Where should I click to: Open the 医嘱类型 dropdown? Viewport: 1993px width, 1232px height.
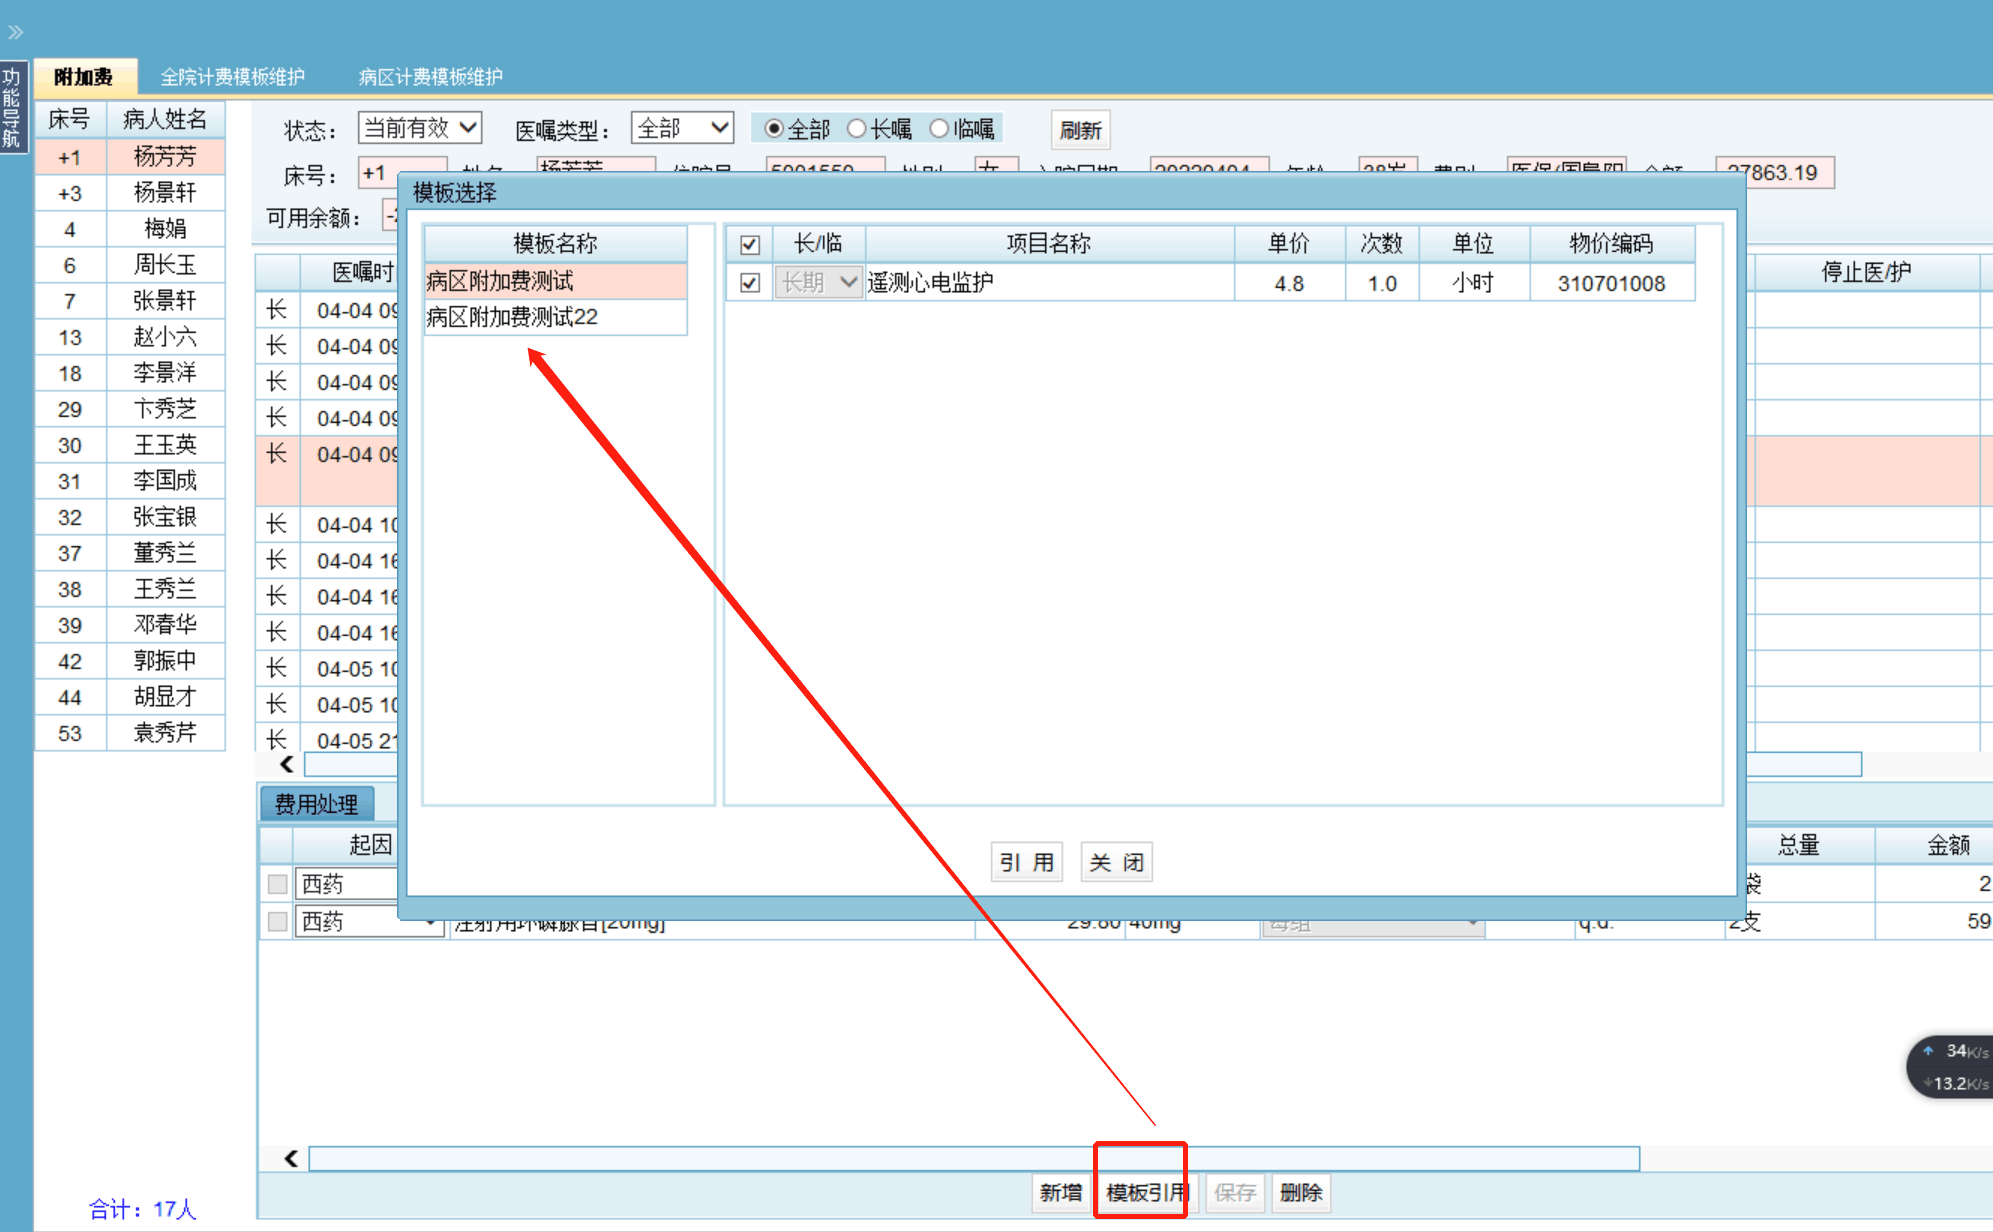pos(683,128)
